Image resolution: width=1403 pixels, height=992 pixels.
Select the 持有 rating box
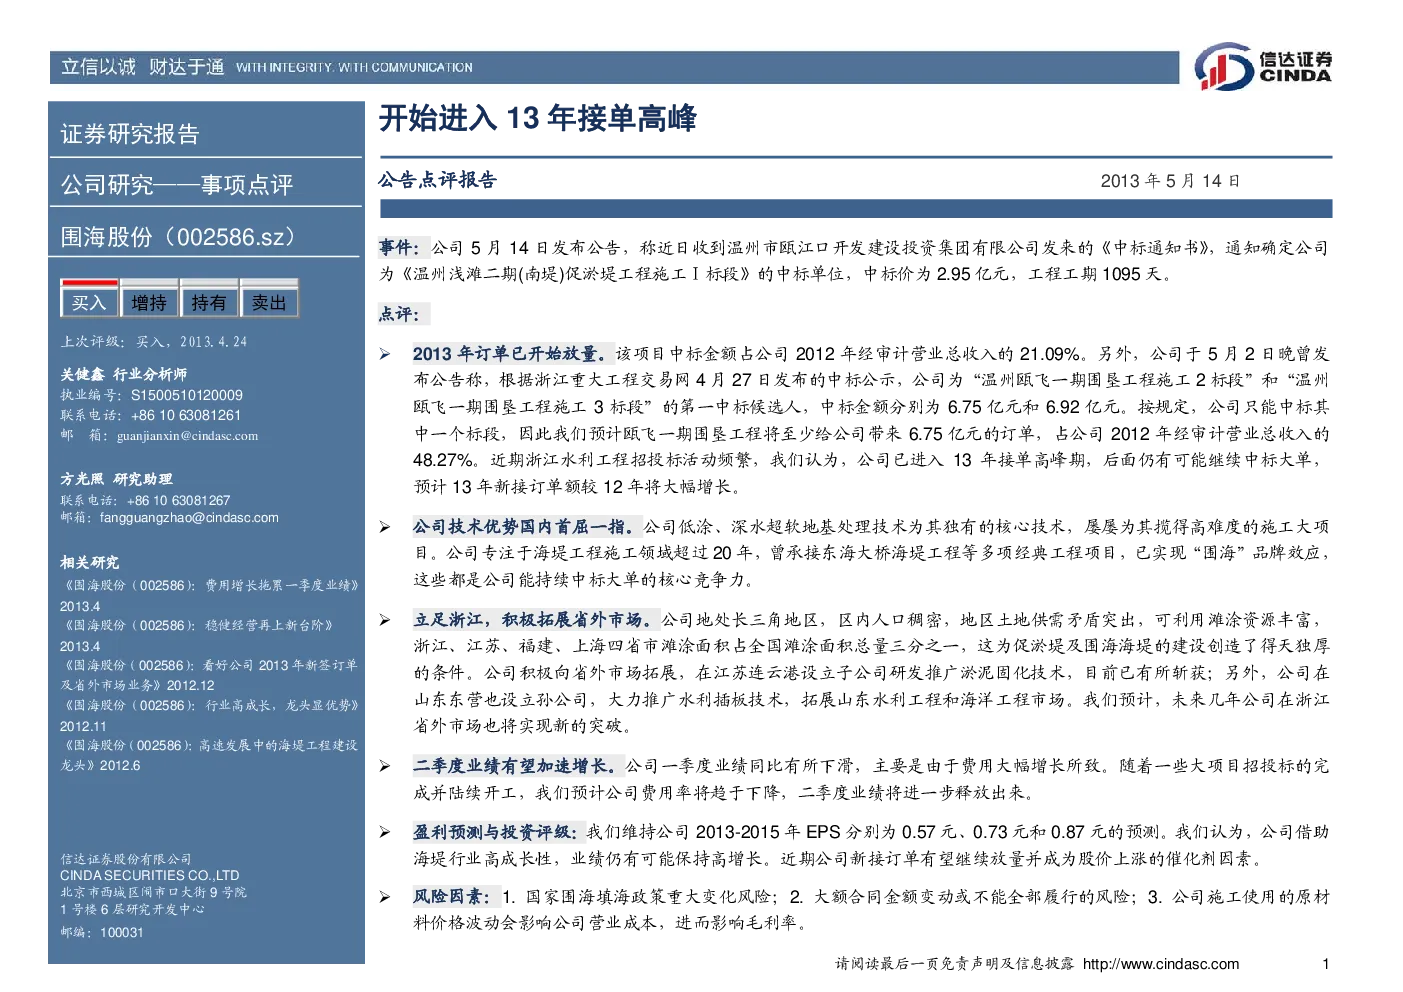[209, 302]
